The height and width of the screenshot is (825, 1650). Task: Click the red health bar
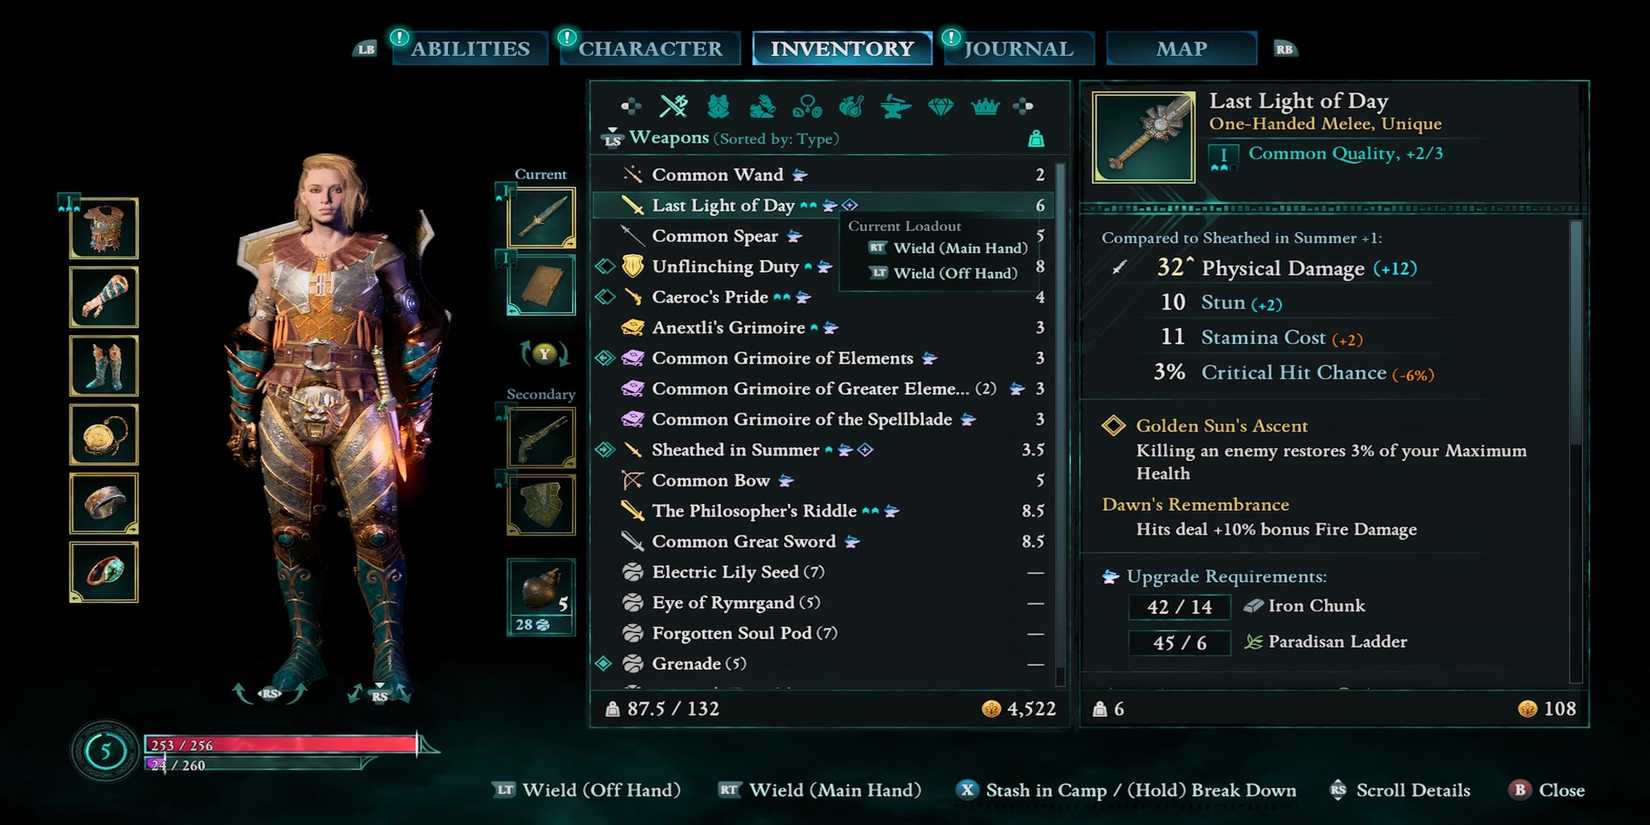click(x=282, y=744)
